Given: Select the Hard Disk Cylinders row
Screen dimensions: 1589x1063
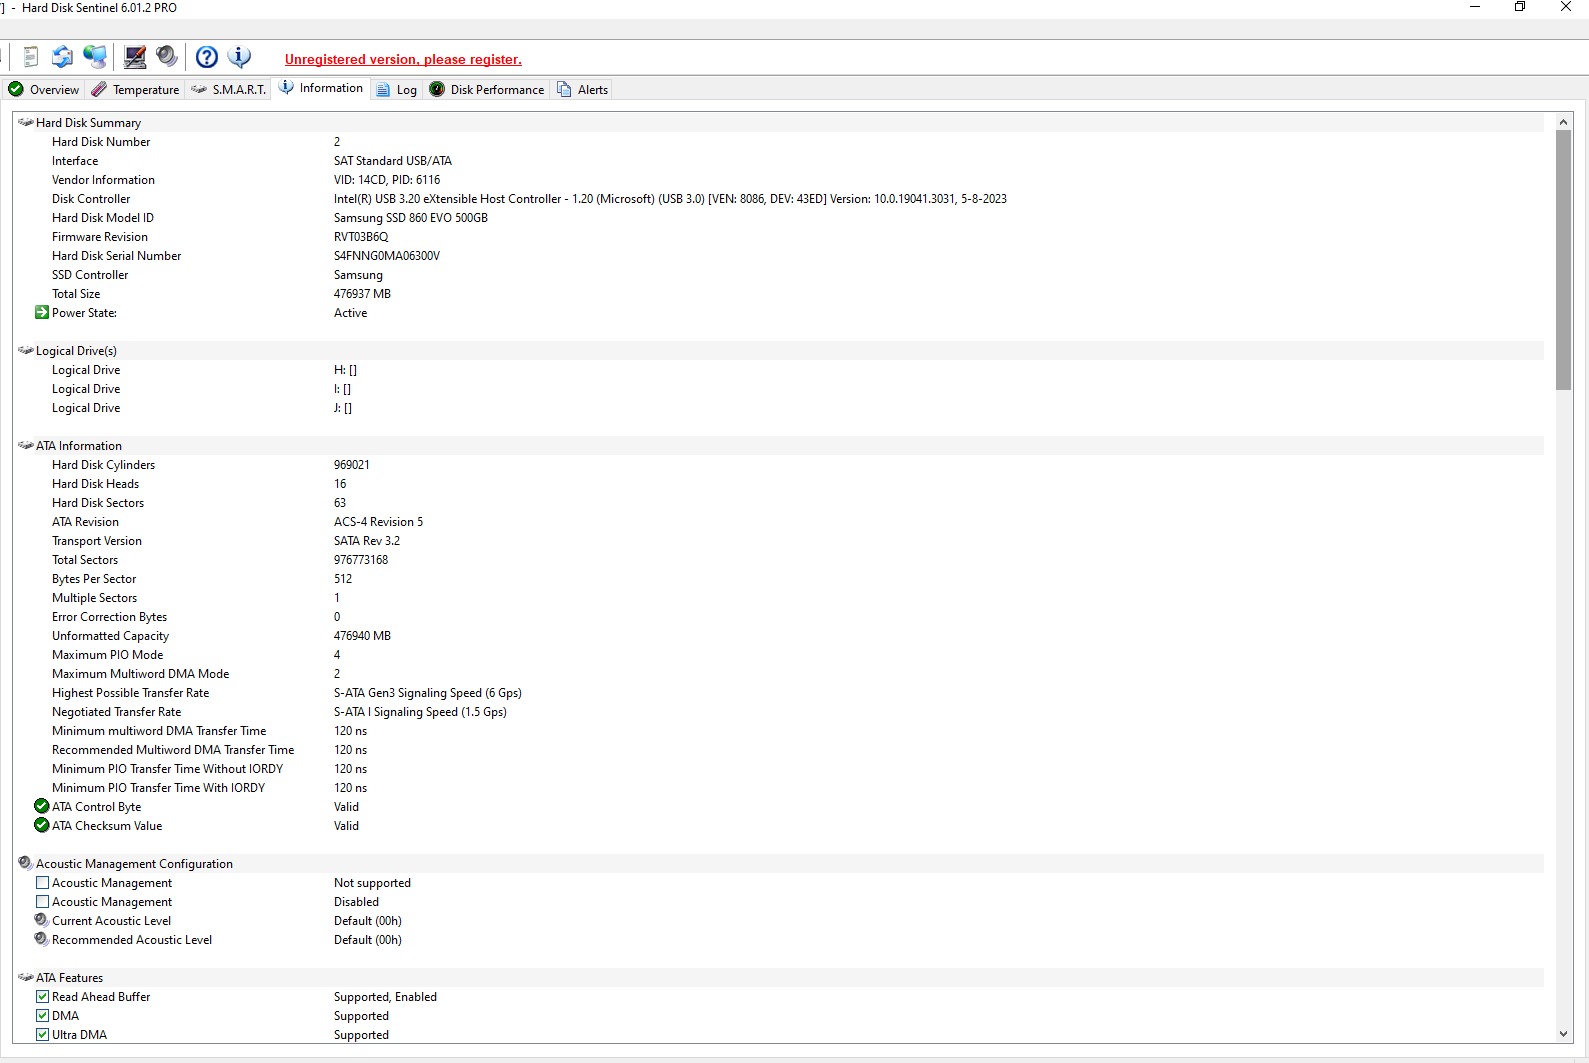Looking at the screenshot, I should pos(780,465).
